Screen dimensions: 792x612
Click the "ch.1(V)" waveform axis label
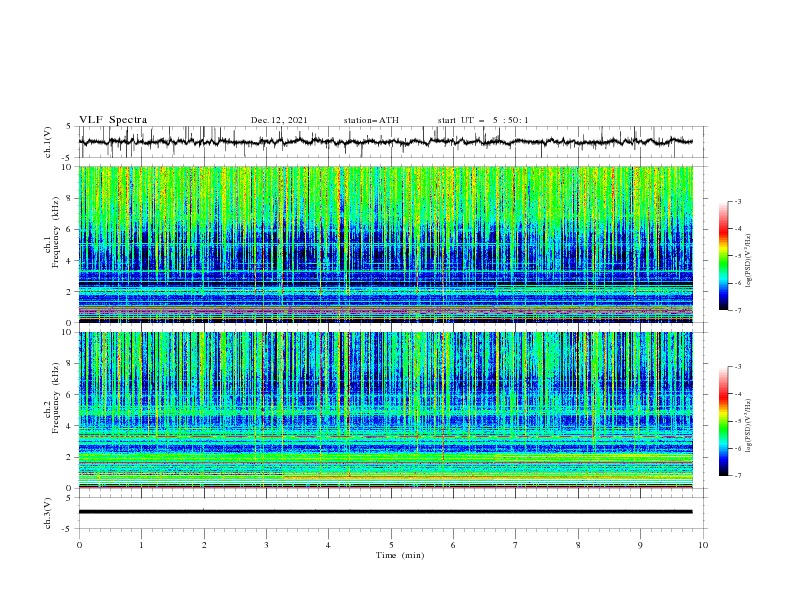(x=48, y=142)
